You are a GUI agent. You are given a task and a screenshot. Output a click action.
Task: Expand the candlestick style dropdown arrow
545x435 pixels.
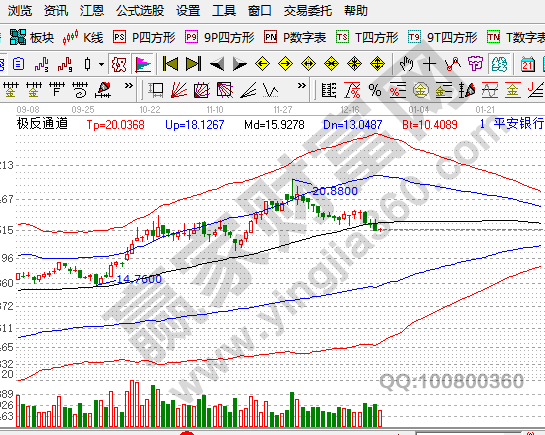click(101, 64)
